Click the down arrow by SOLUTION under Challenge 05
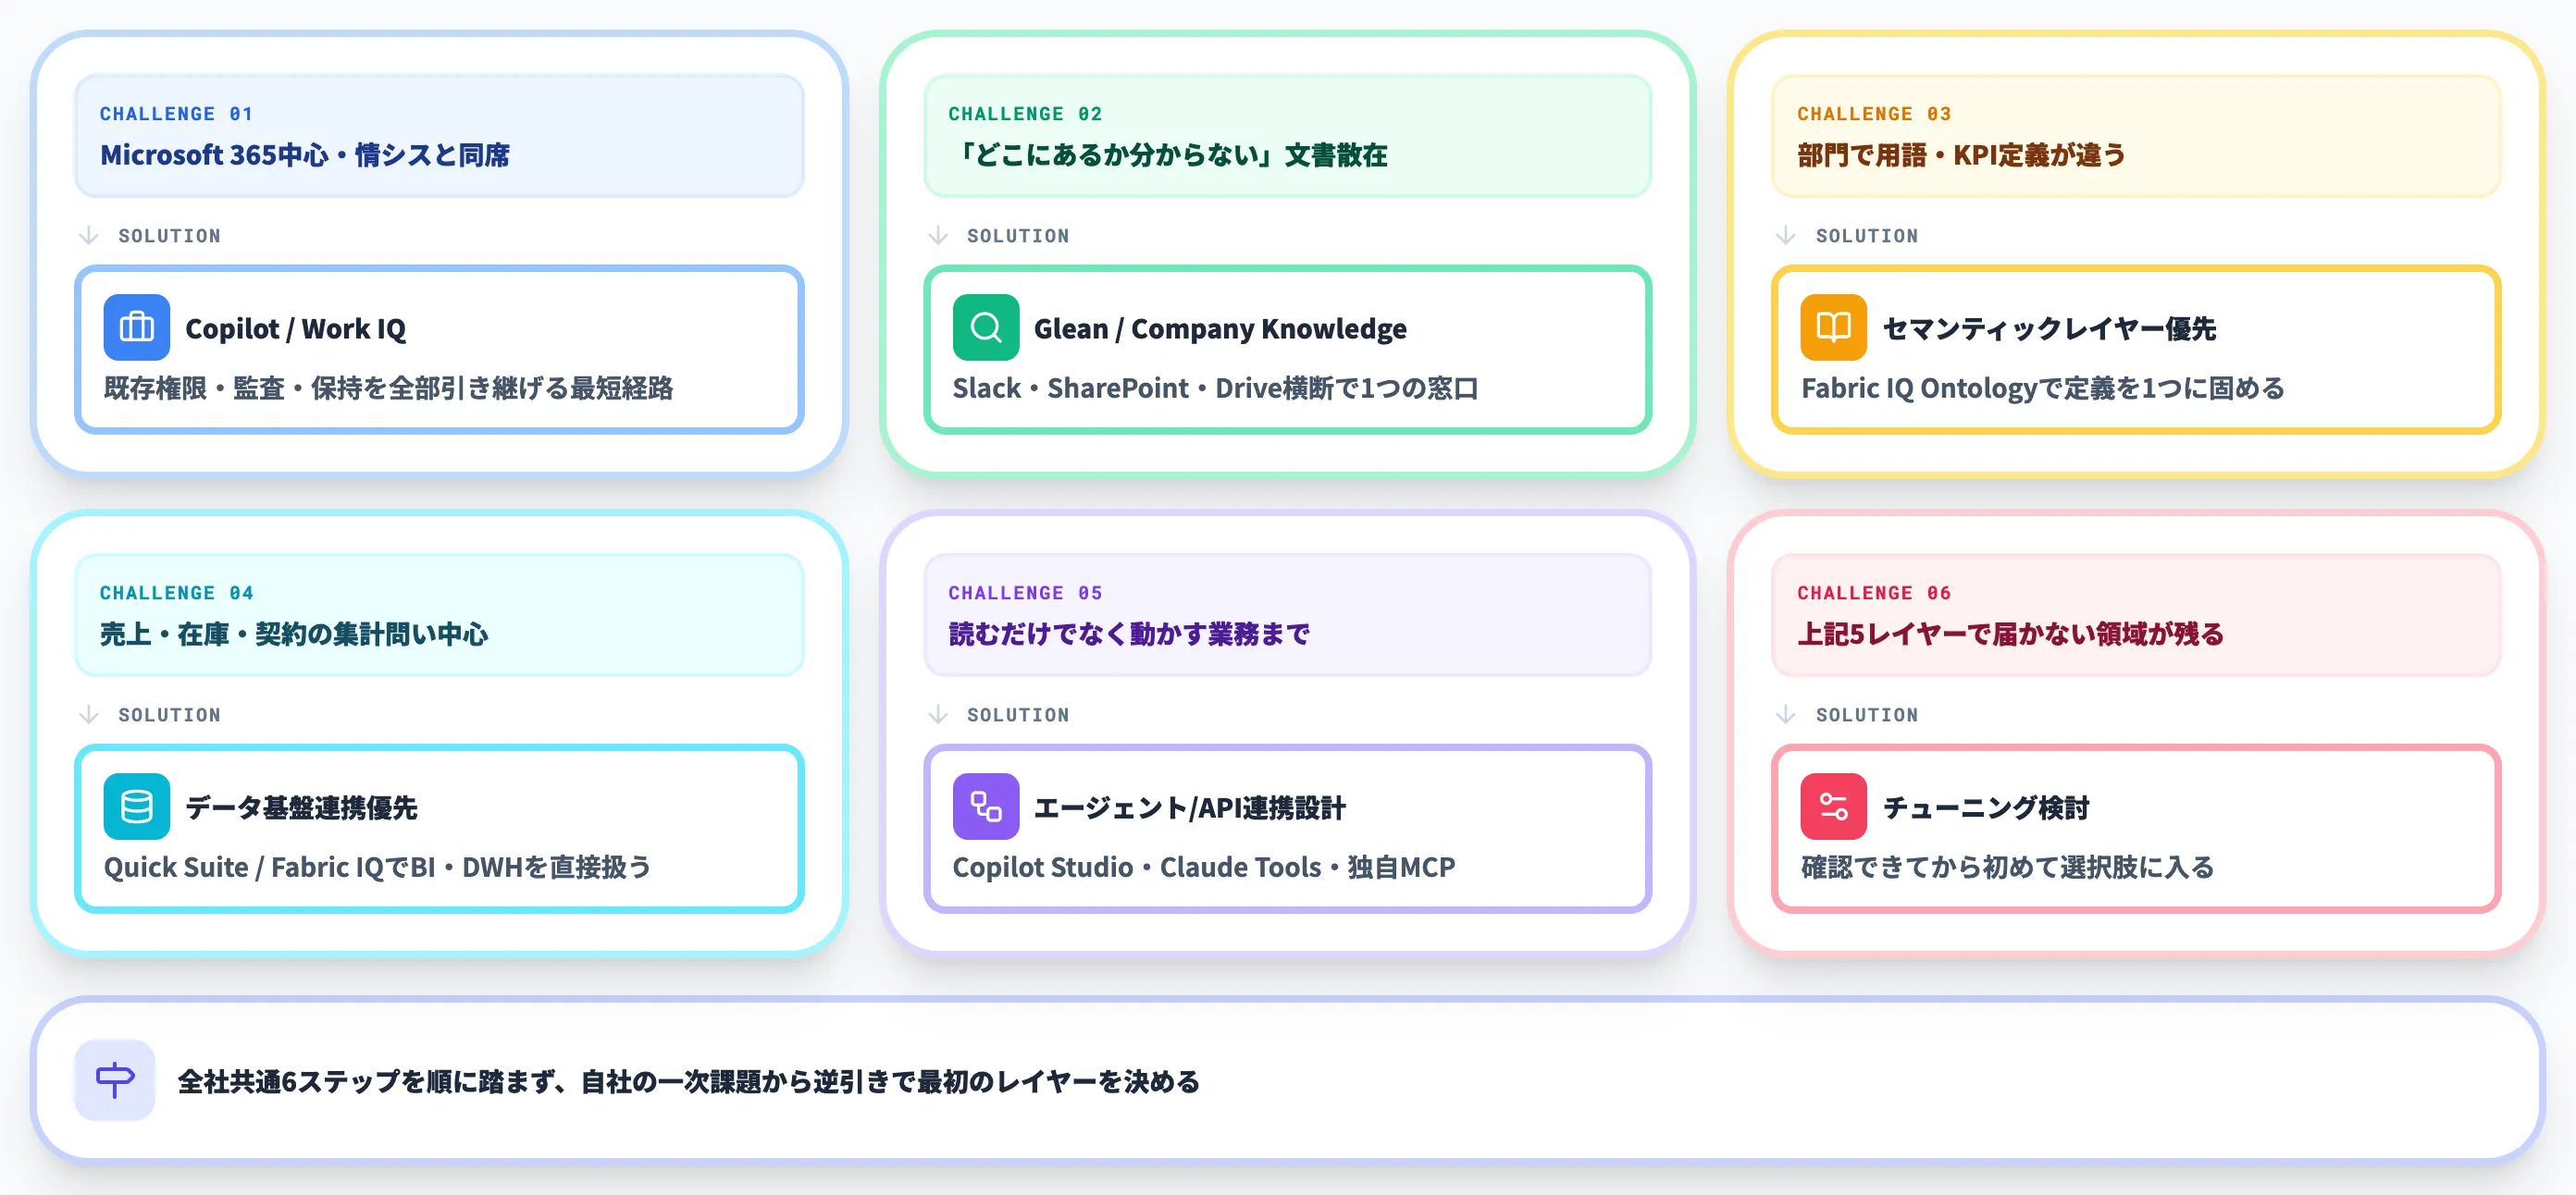 tap(938, 714)
